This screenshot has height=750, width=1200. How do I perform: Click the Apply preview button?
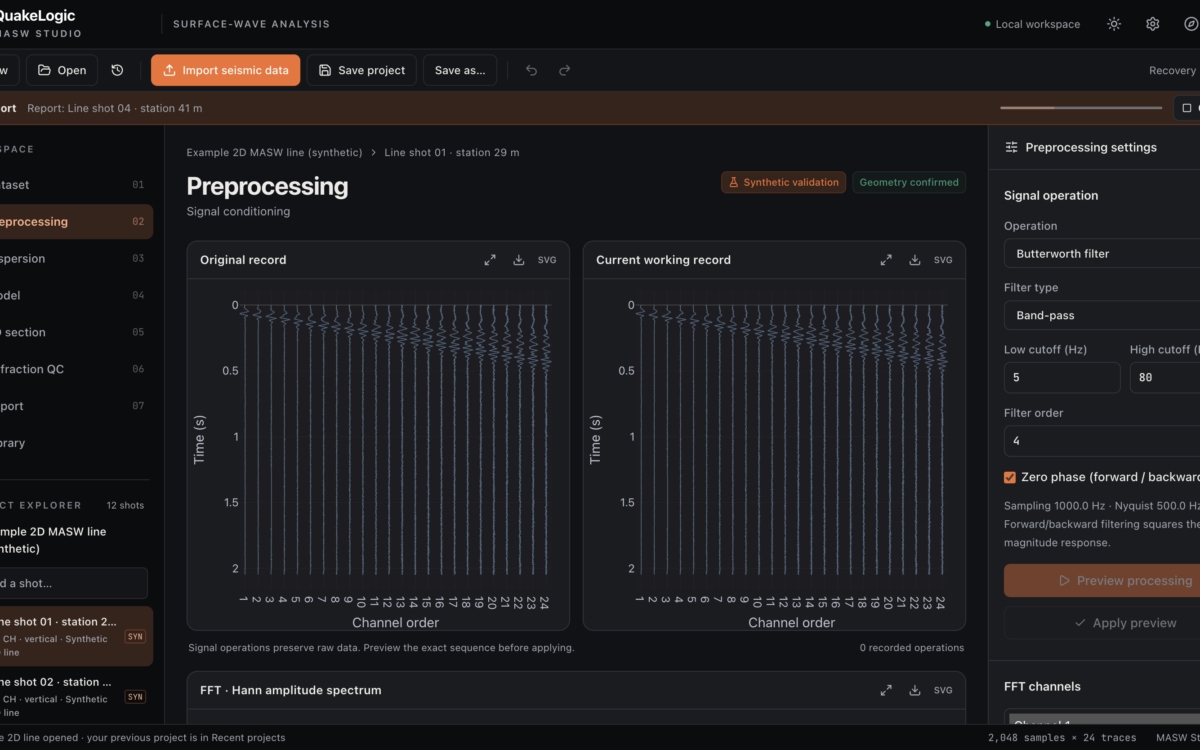(1102, 623)
